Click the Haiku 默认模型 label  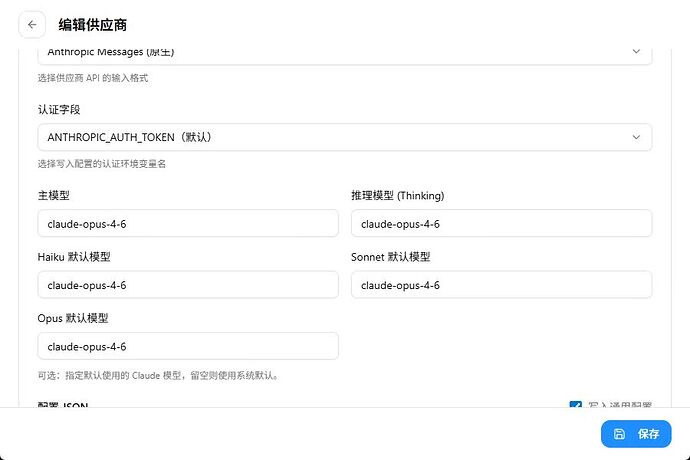tap(74, 257)
